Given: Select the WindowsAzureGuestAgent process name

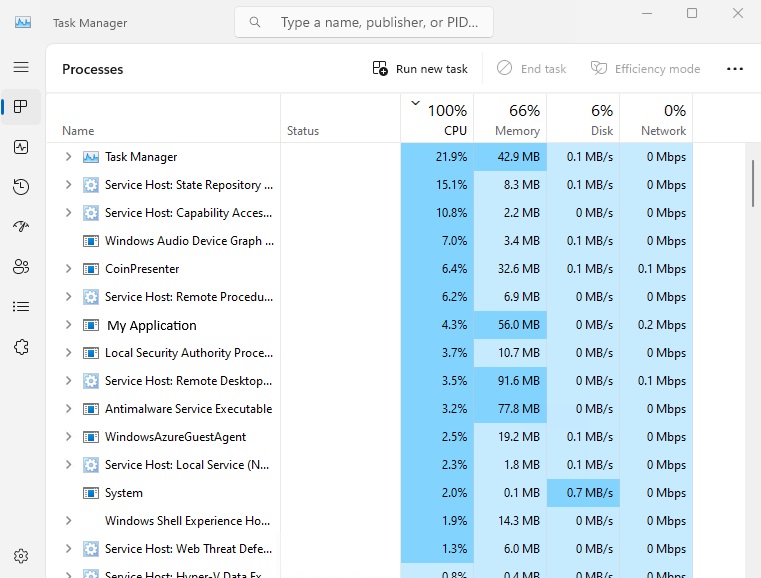Looking at the screenshot, I should click(x=176, y=437).
